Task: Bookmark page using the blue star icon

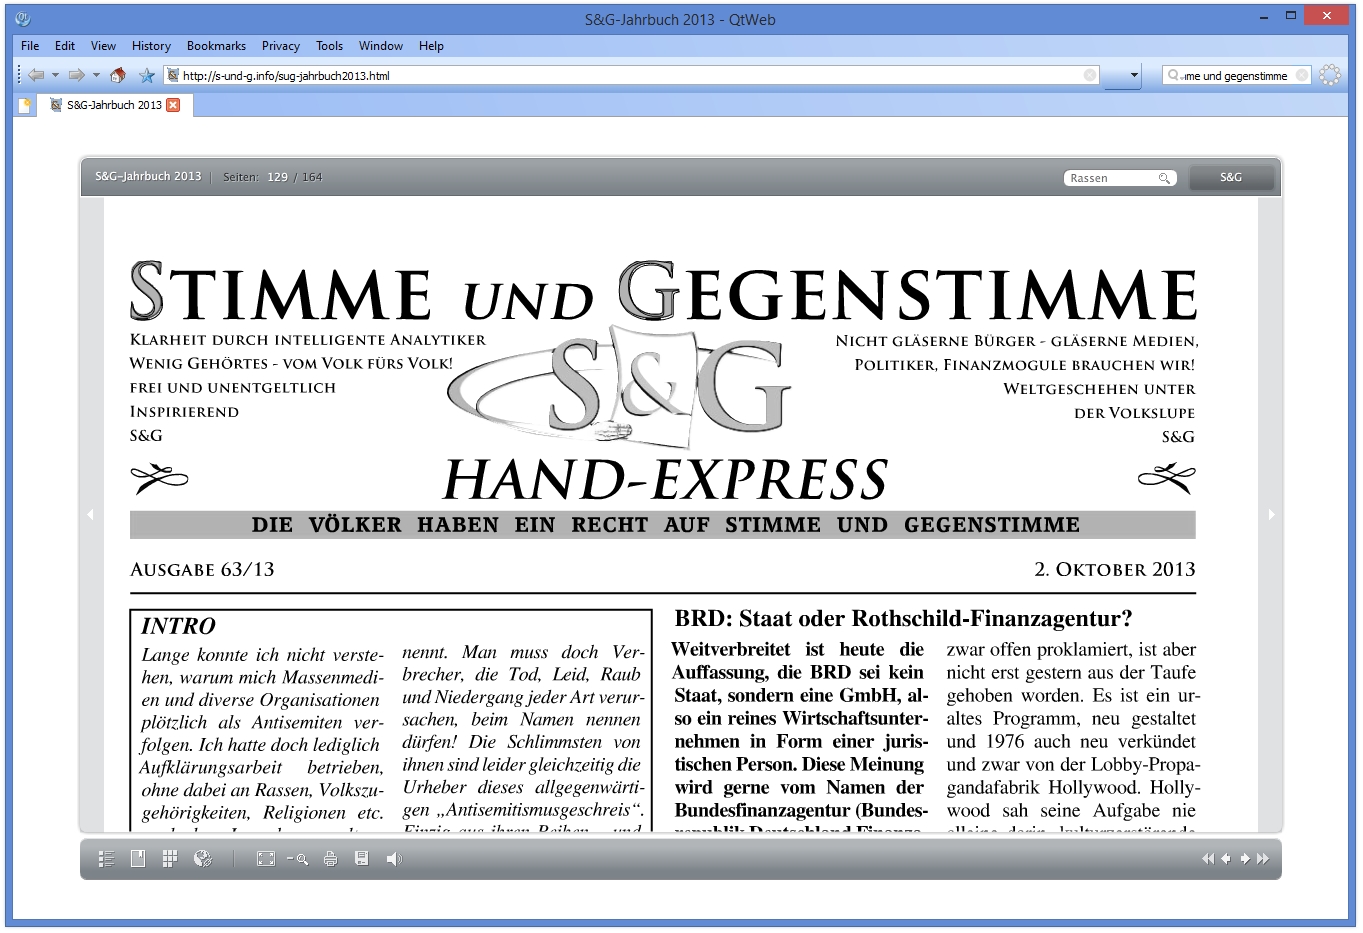Action: [147, 75]
